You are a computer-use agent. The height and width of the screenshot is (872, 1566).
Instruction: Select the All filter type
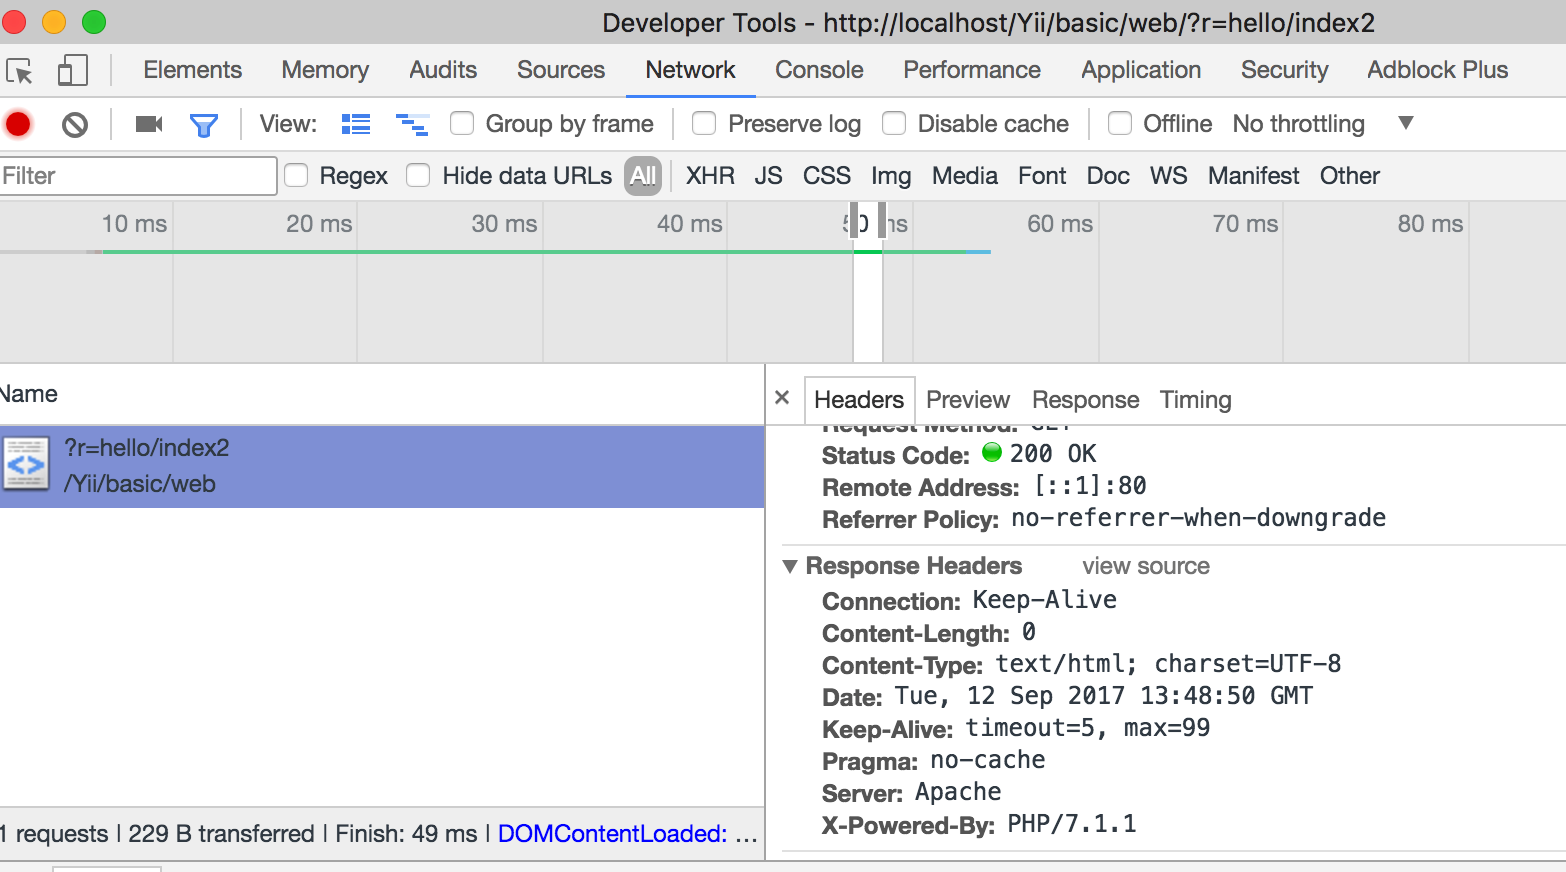click(643, 176)
